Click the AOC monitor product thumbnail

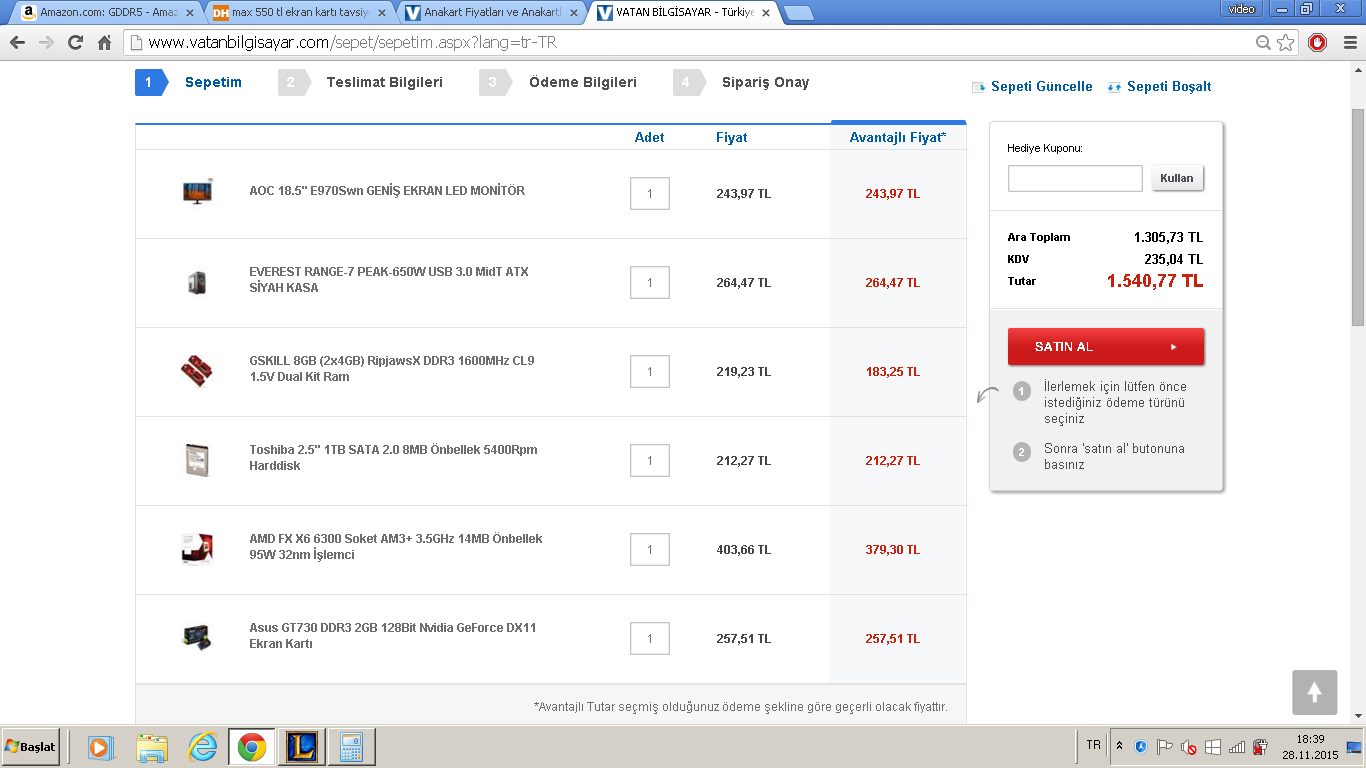[x=197, y=192]
